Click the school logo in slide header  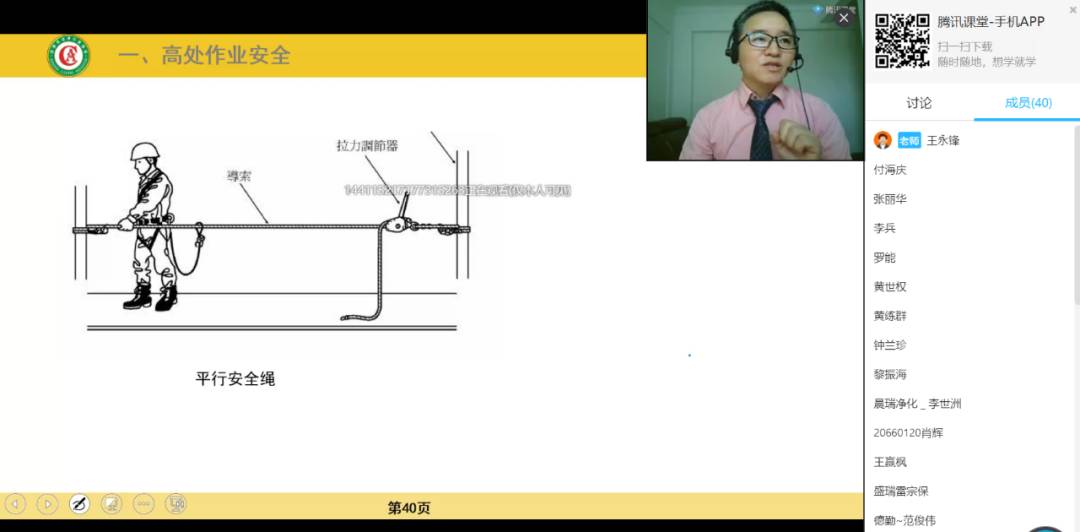point(68,56)
